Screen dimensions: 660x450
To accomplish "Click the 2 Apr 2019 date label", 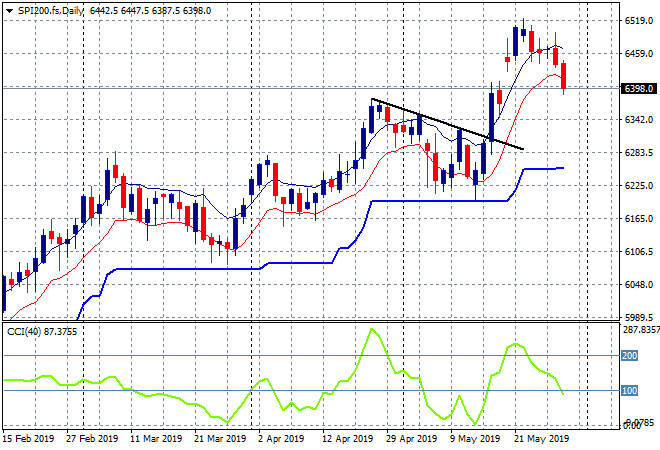I will 281,439.
